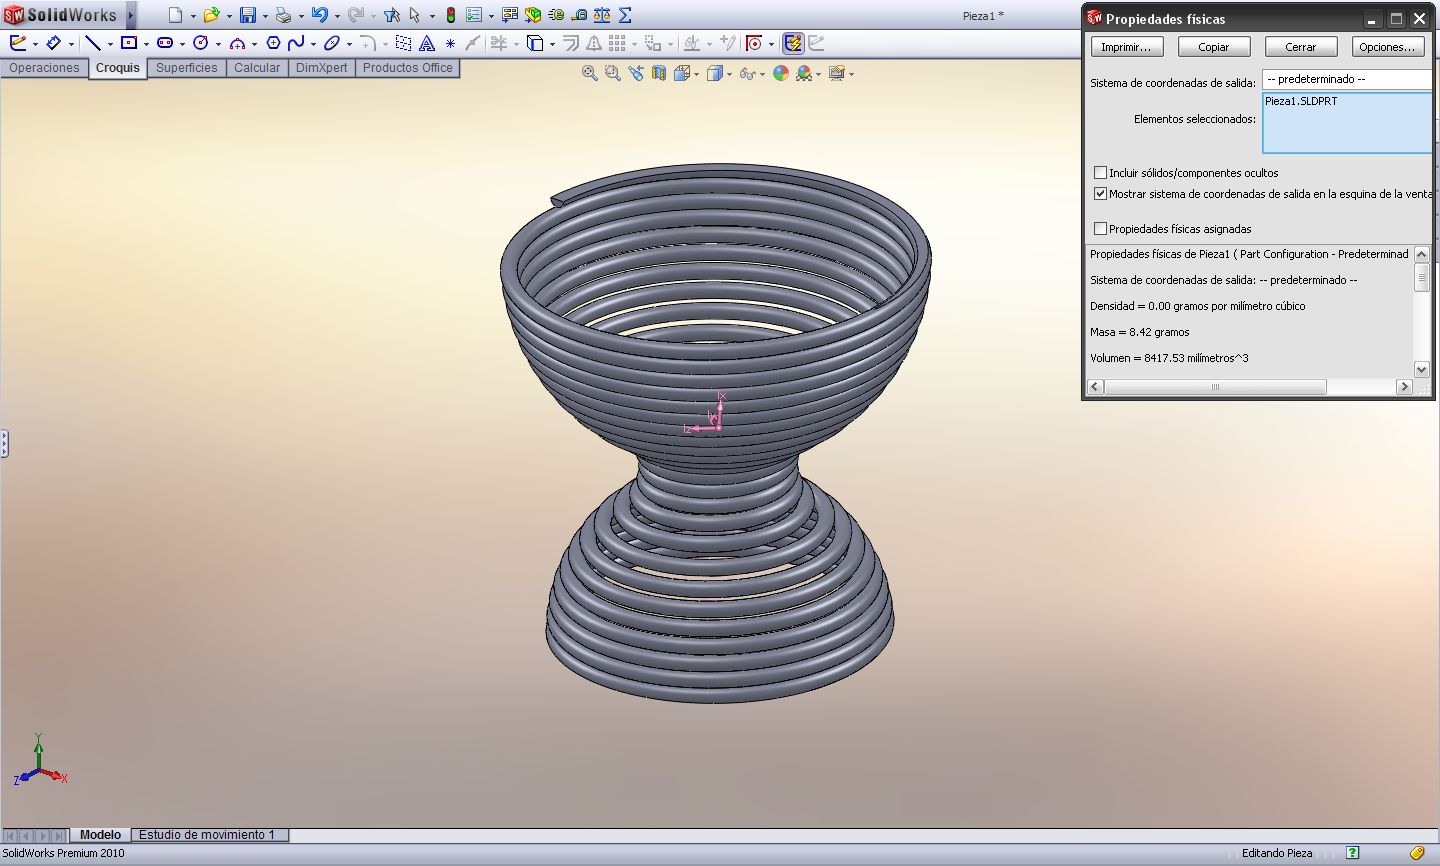
Task: Expand the Circle tool dropdown arrow
Action: tap(218, 44)
